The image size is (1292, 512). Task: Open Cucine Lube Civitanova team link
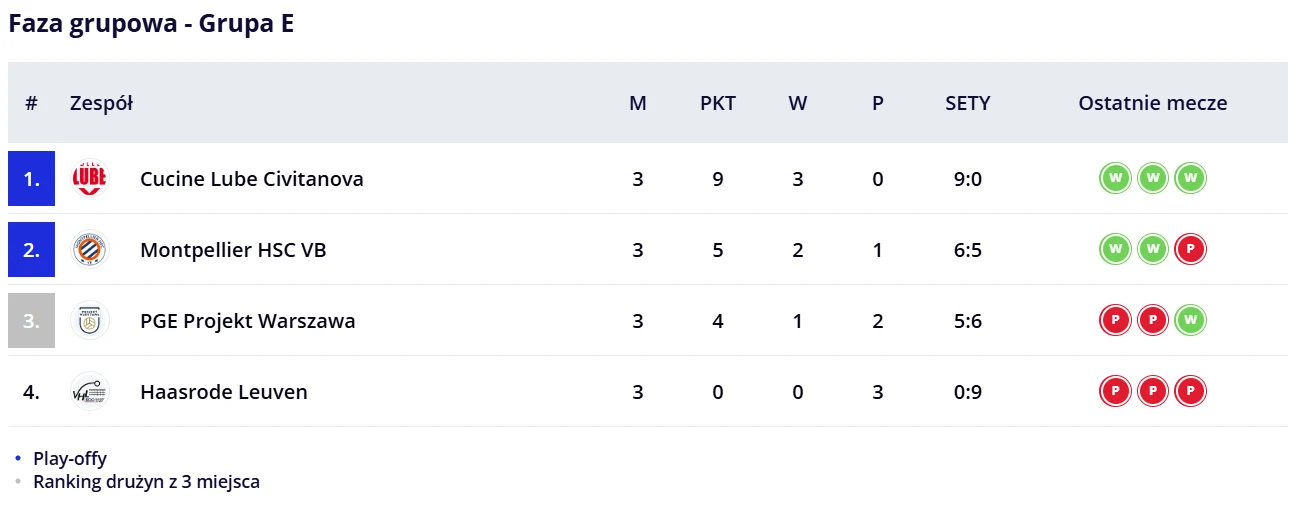pyautogui.click(x=252, y=179)
